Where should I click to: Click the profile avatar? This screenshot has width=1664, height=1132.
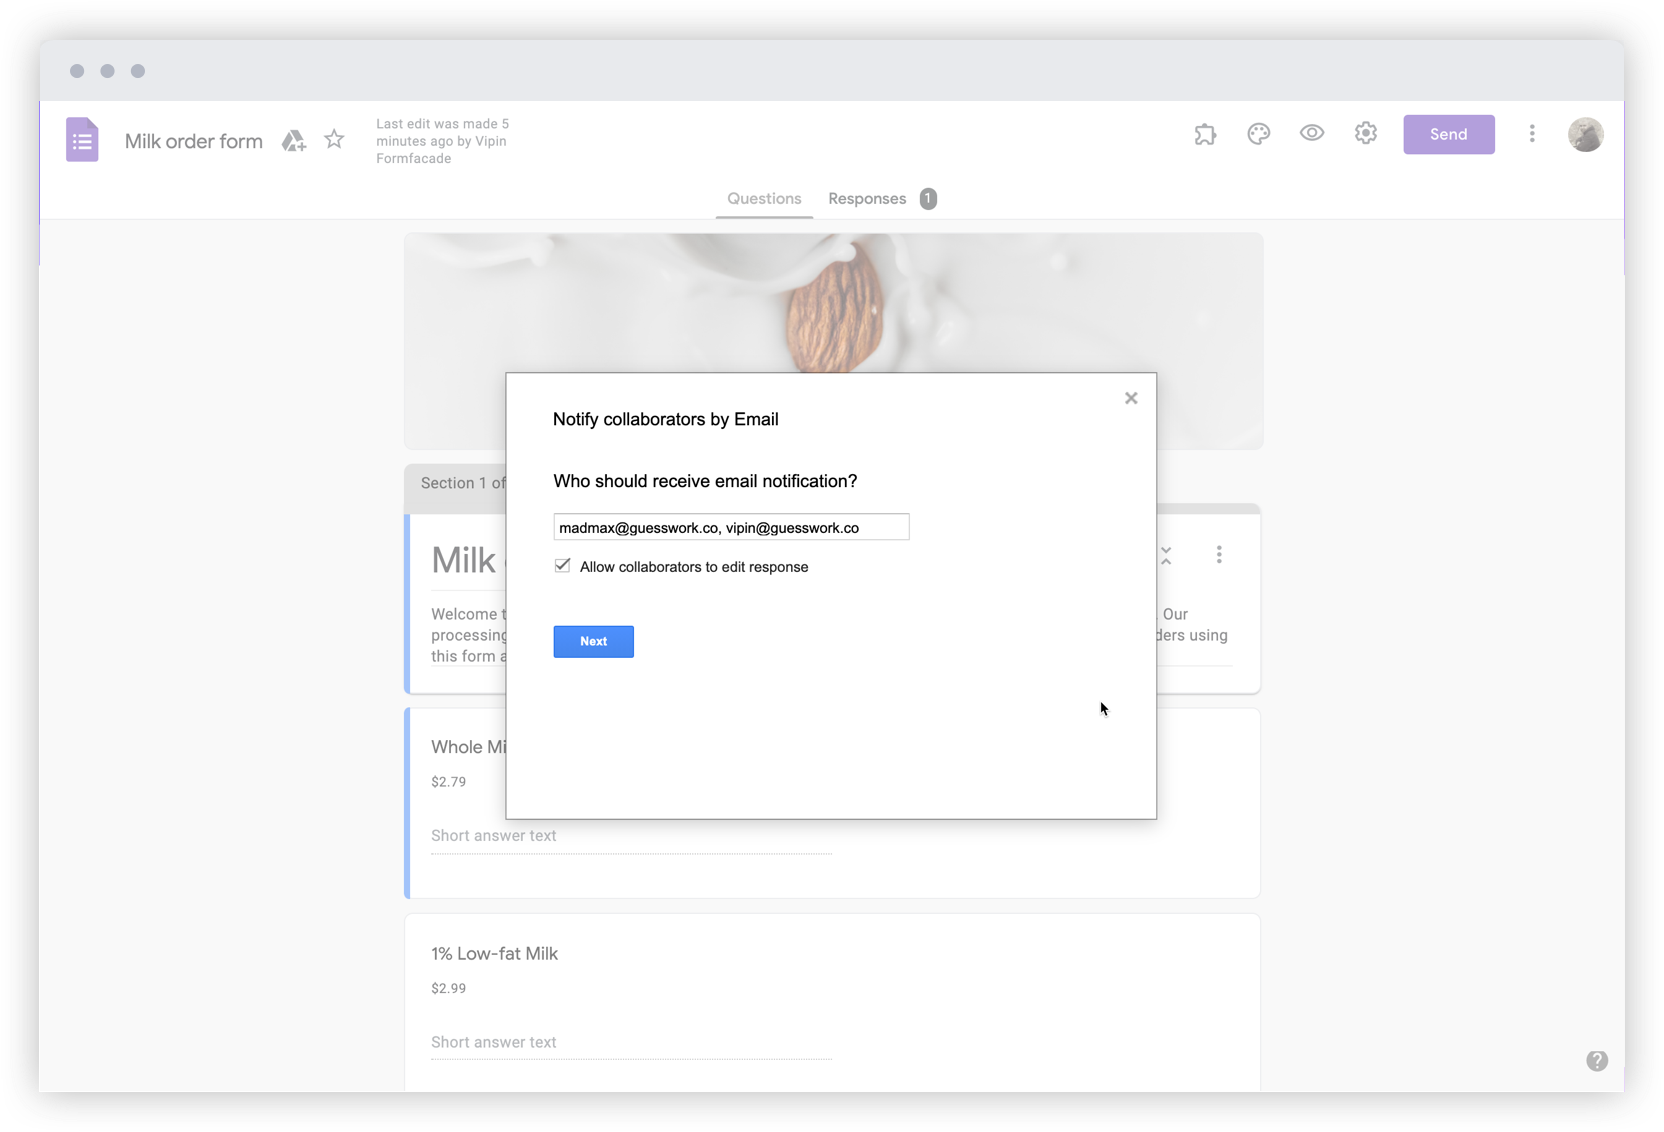(1585, 134)
